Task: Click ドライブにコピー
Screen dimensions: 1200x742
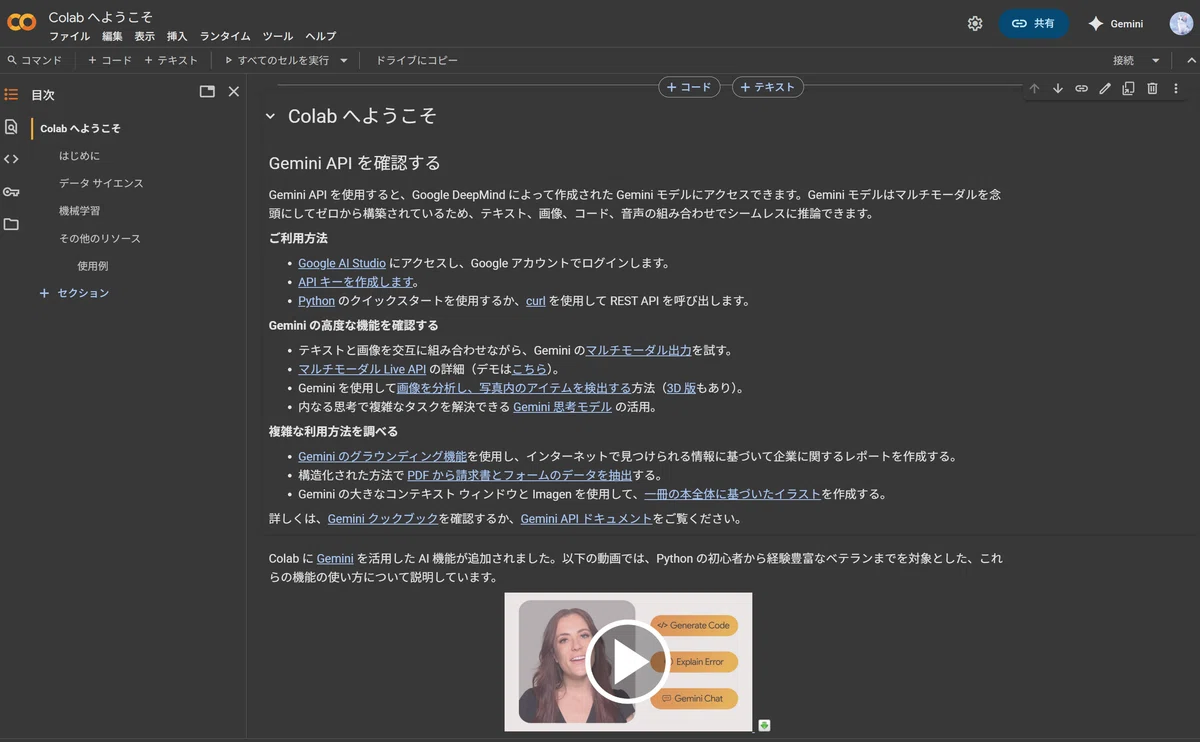Action: coord(417,60)
